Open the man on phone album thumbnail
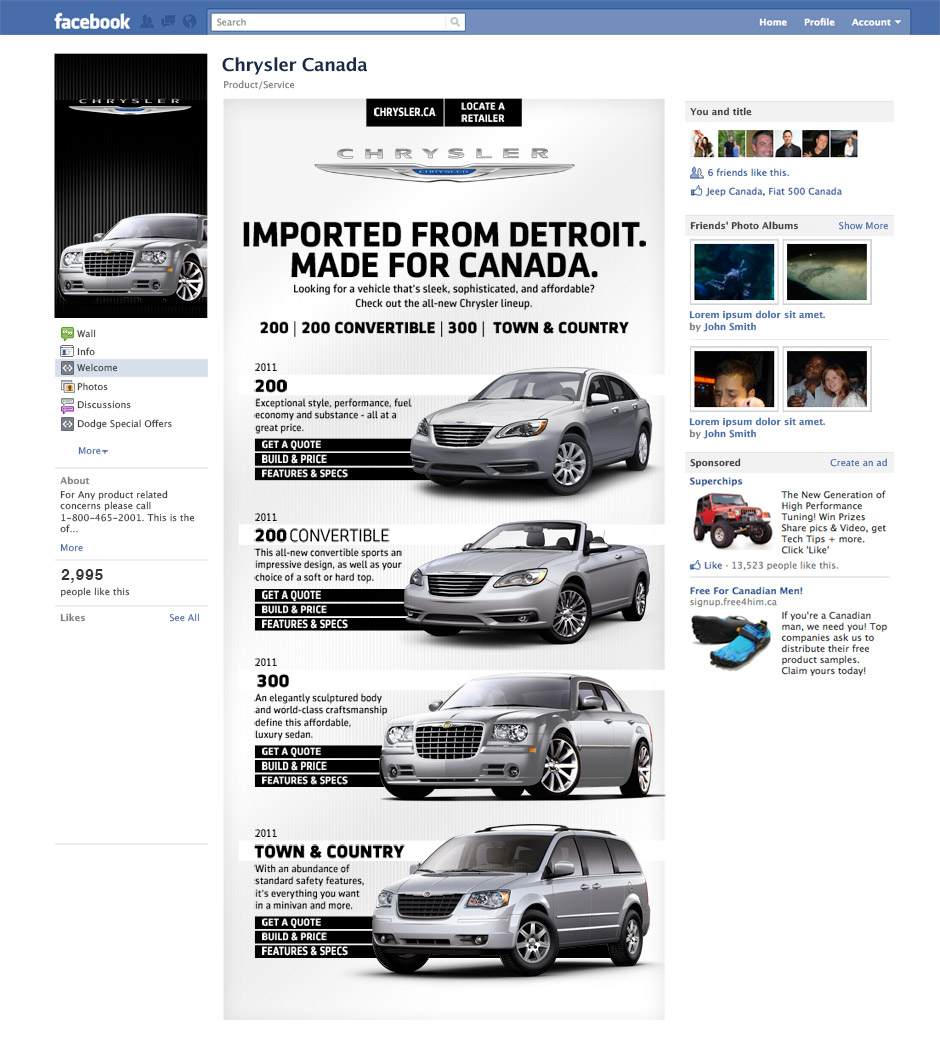This screenshot has width=940, height=1054. pos(734,379)
